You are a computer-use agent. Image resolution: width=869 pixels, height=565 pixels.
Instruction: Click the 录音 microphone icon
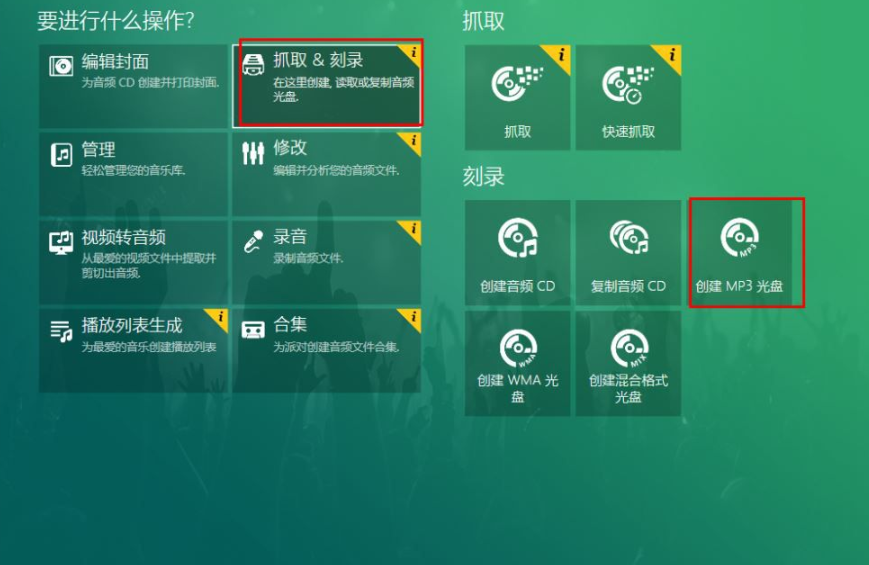point(253,242)
